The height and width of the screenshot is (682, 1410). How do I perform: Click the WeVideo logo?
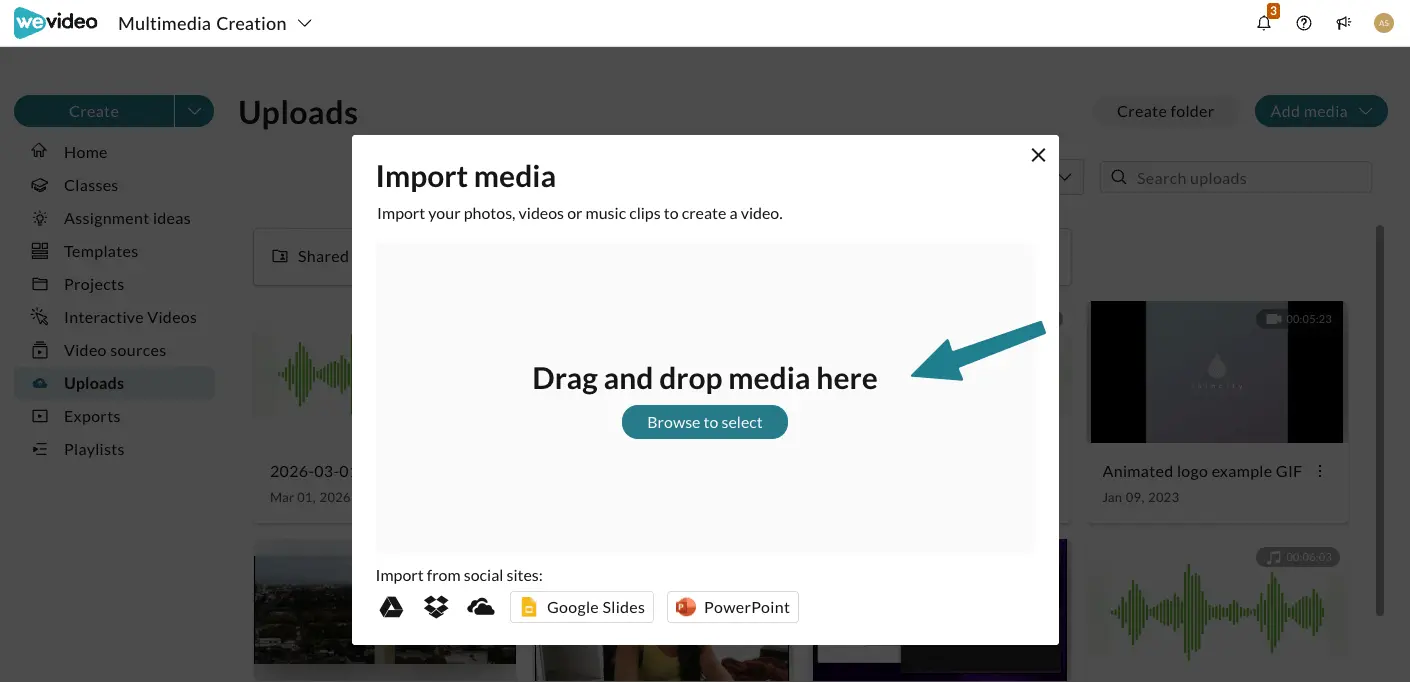(x=55, y=22)
